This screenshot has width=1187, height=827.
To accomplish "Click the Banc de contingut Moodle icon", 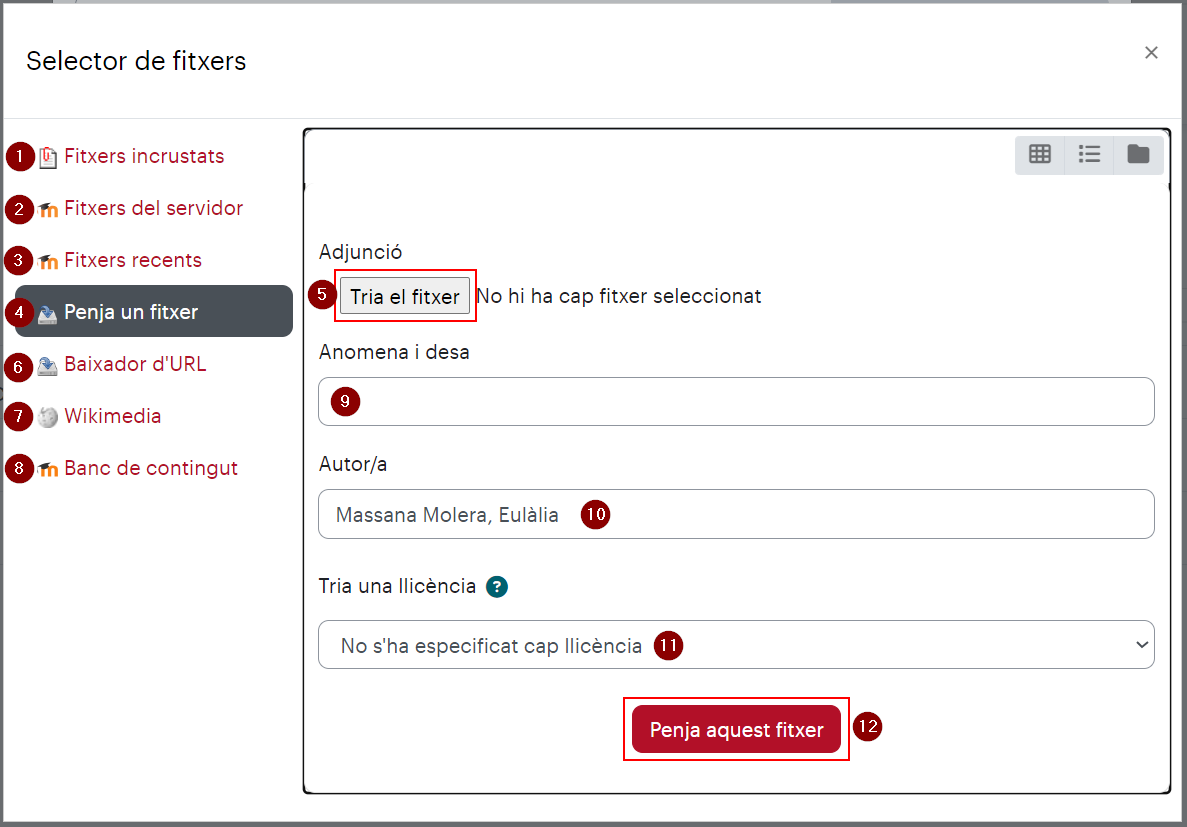I will [48, 470].
